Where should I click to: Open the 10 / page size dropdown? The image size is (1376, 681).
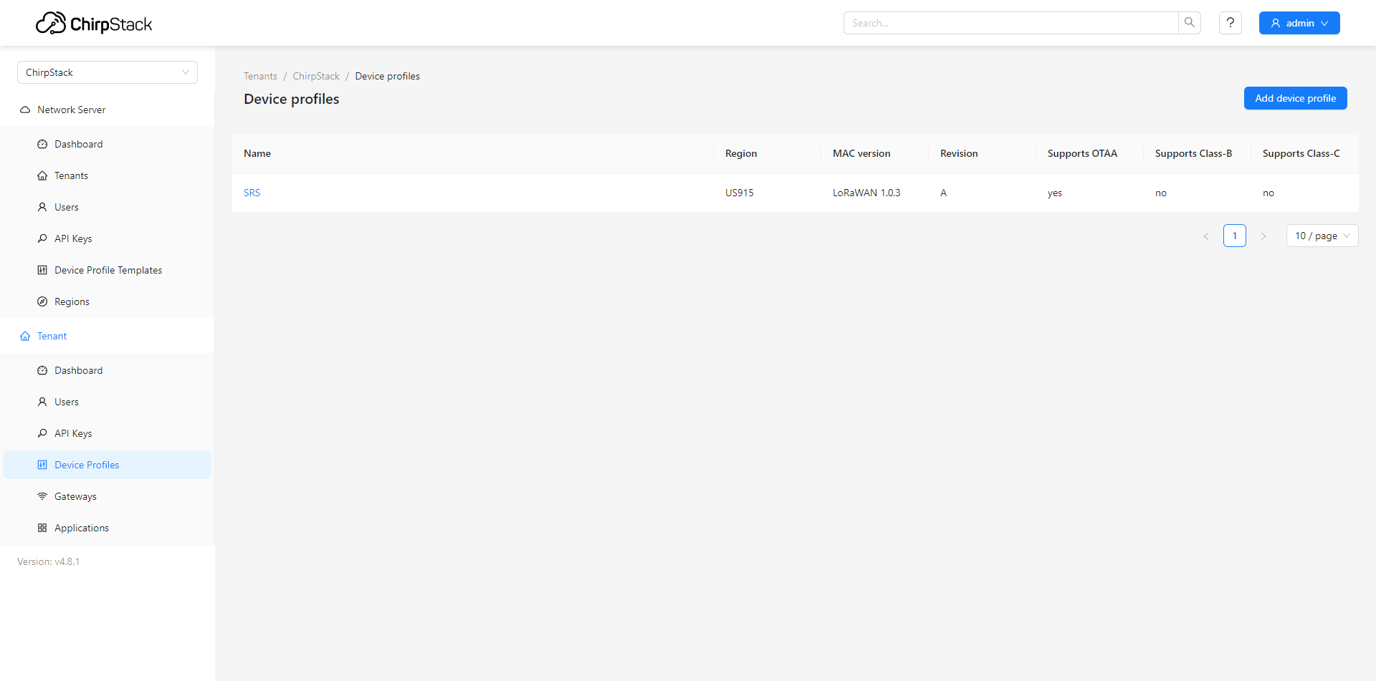coord(1321,235)
